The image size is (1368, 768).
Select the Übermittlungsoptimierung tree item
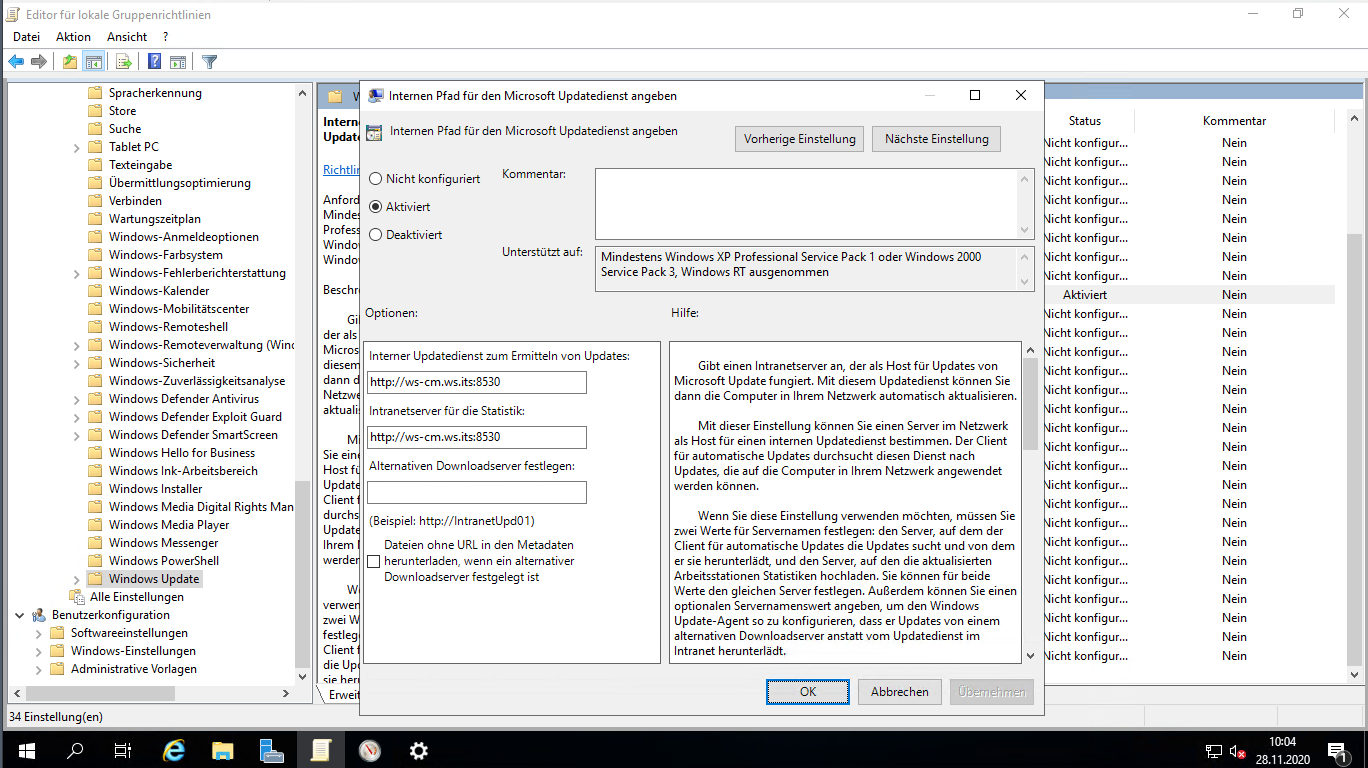pyautogui.click(x=179, y=183)
